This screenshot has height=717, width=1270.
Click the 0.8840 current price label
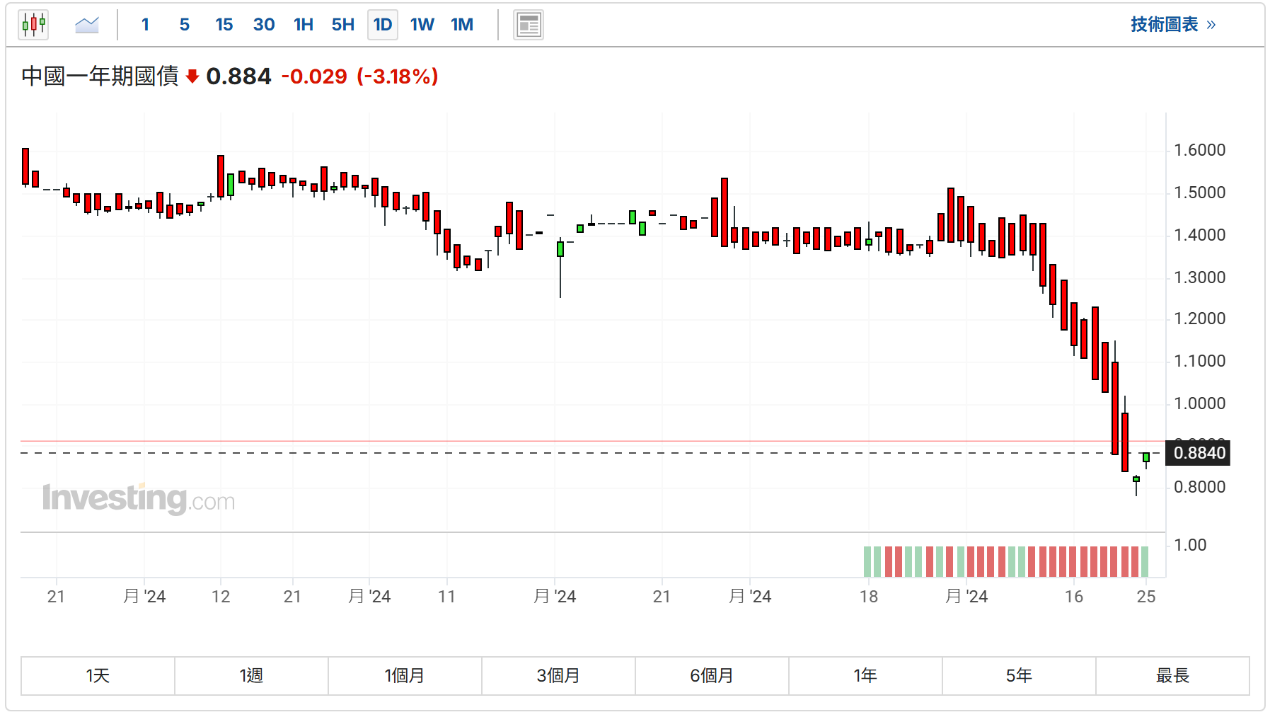[1199, 454]
